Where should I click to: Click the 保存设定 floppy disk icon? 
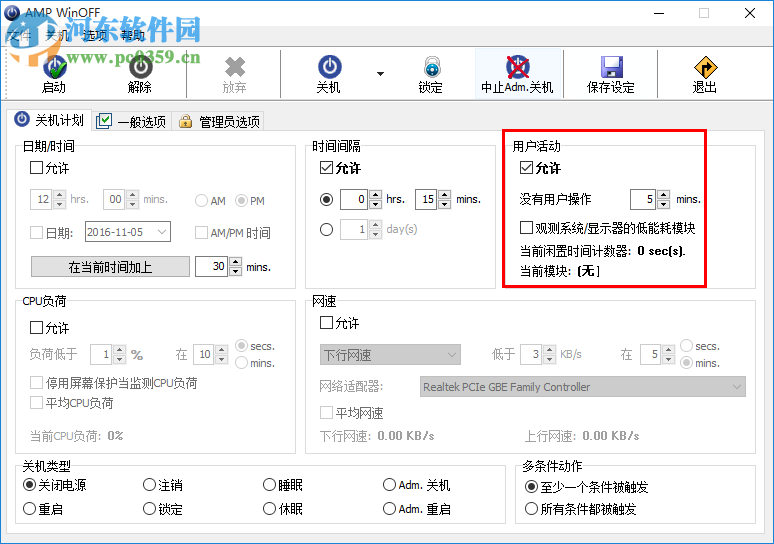(612, 67)
